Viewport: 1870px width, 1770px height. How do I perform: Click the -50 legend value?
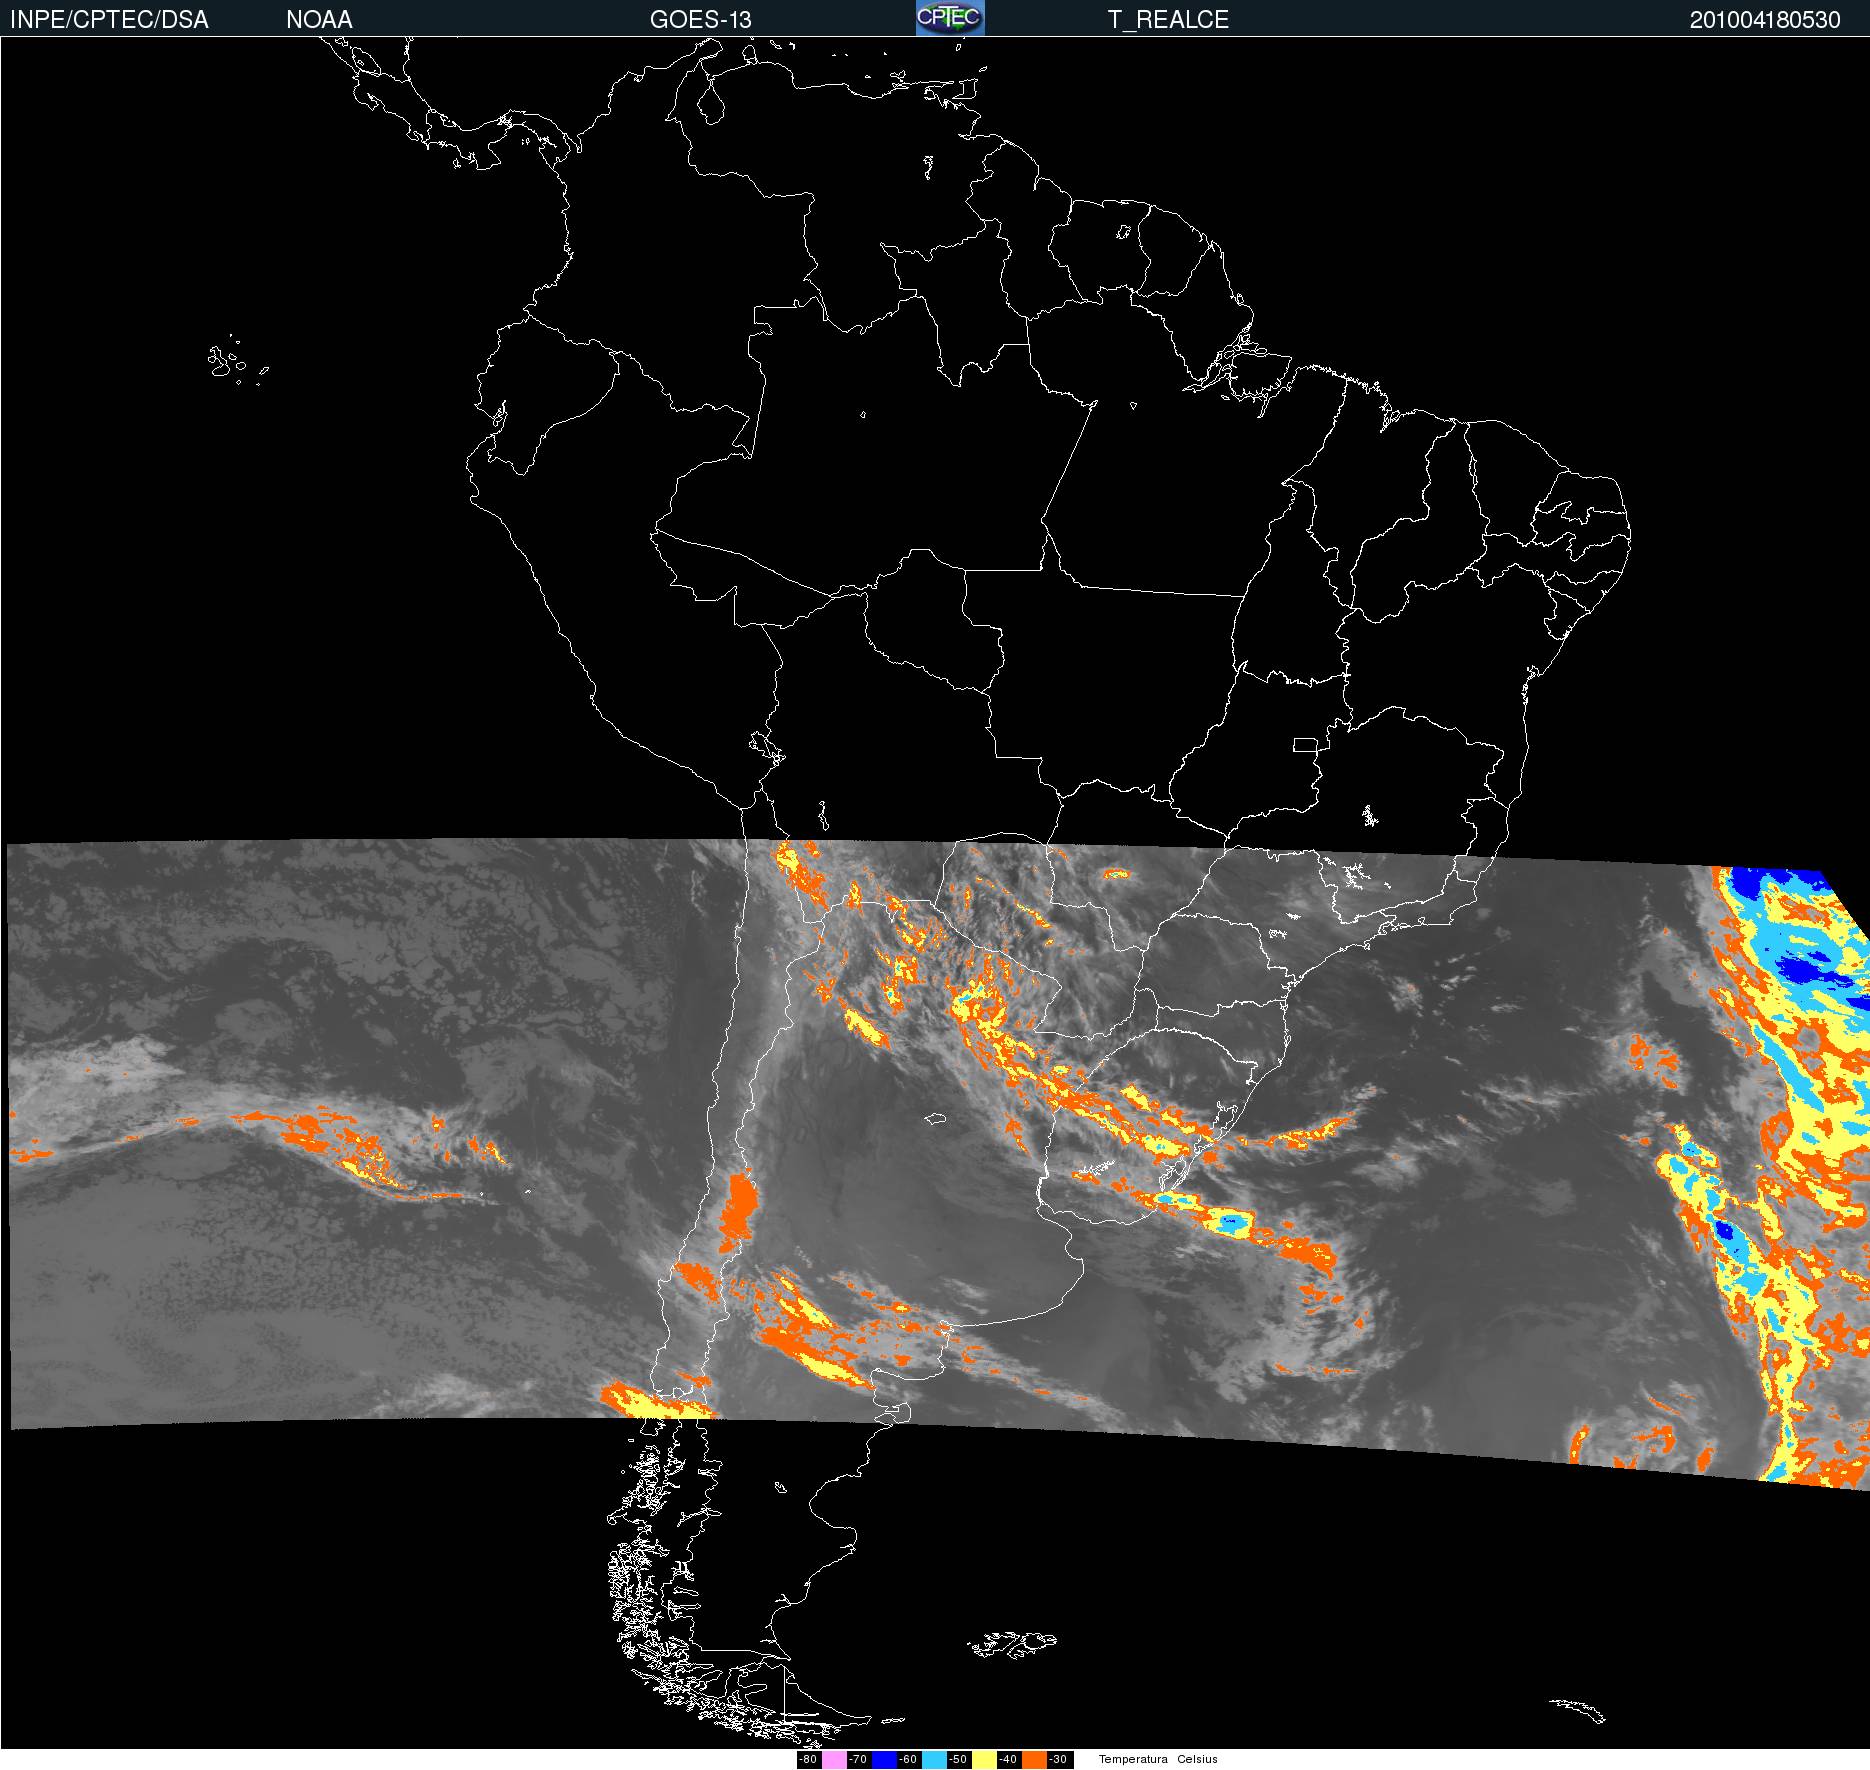958,1760
